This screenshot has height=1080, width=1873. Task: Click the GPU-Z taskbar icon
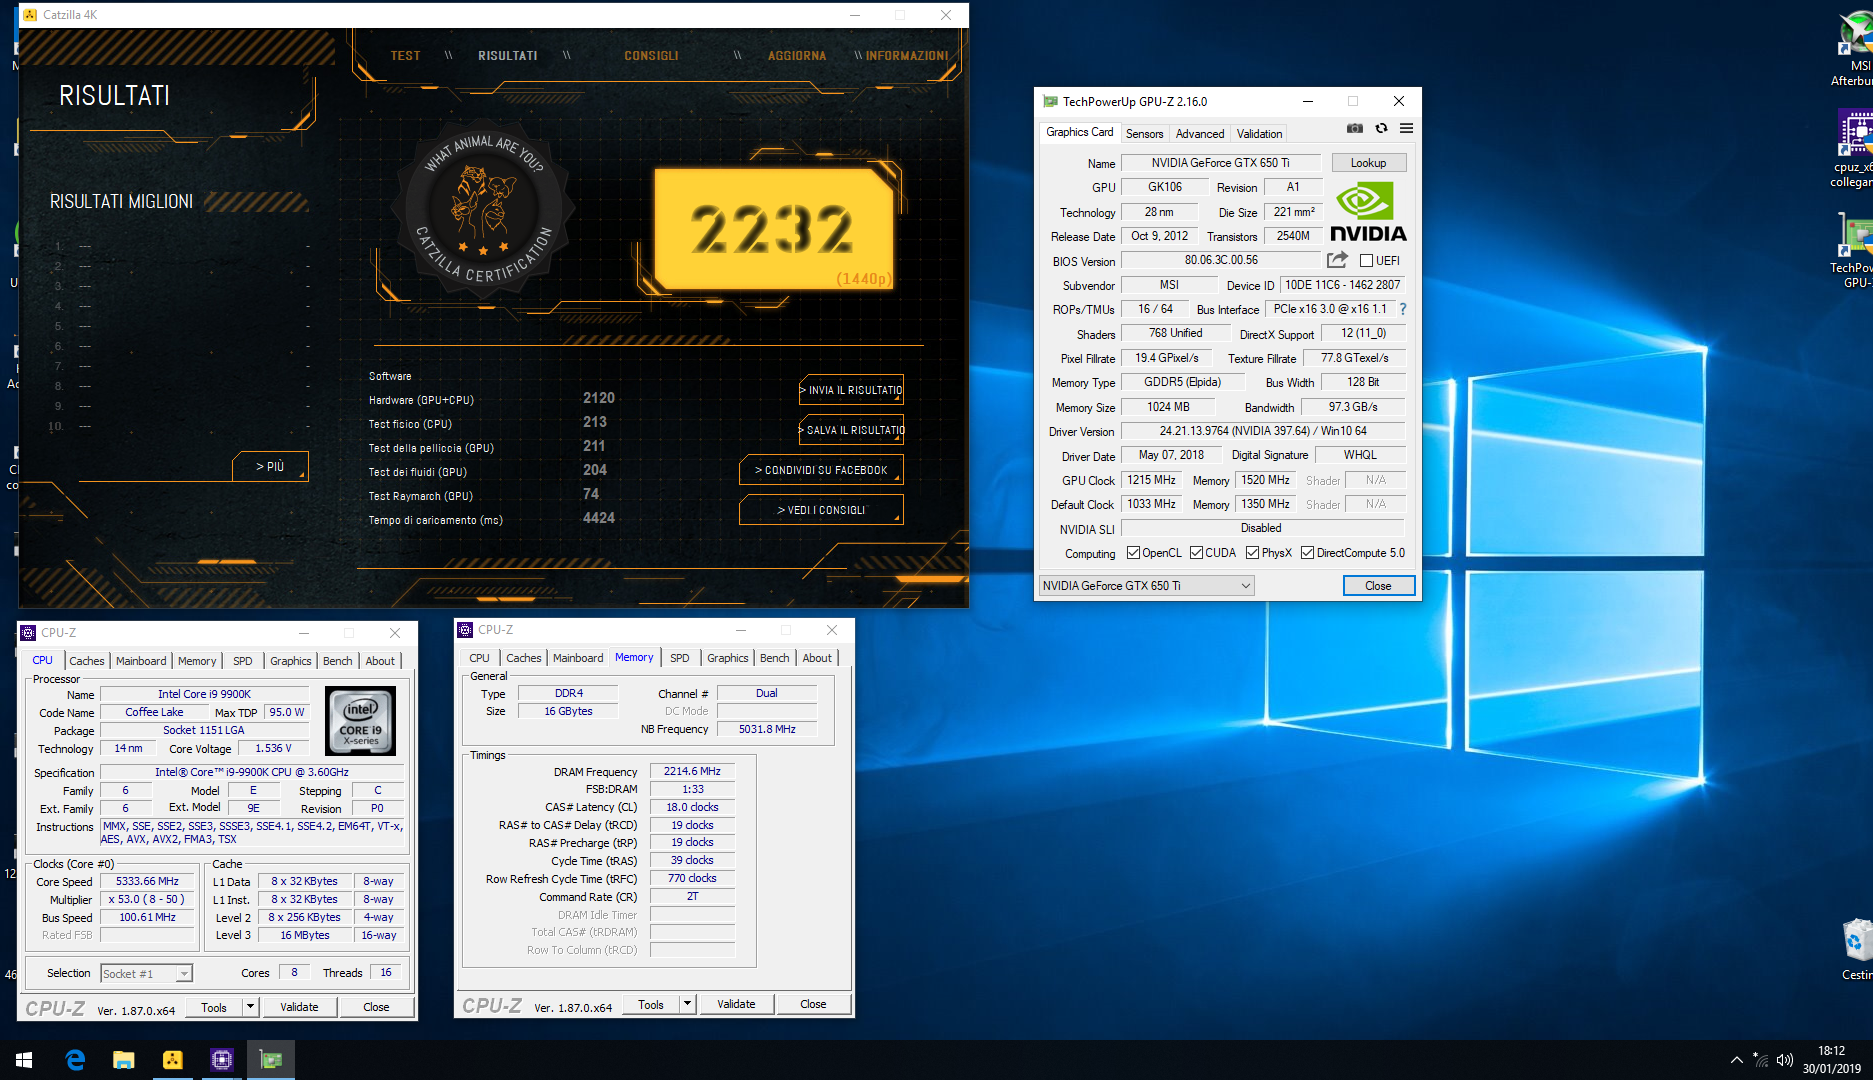point(270,1060)
